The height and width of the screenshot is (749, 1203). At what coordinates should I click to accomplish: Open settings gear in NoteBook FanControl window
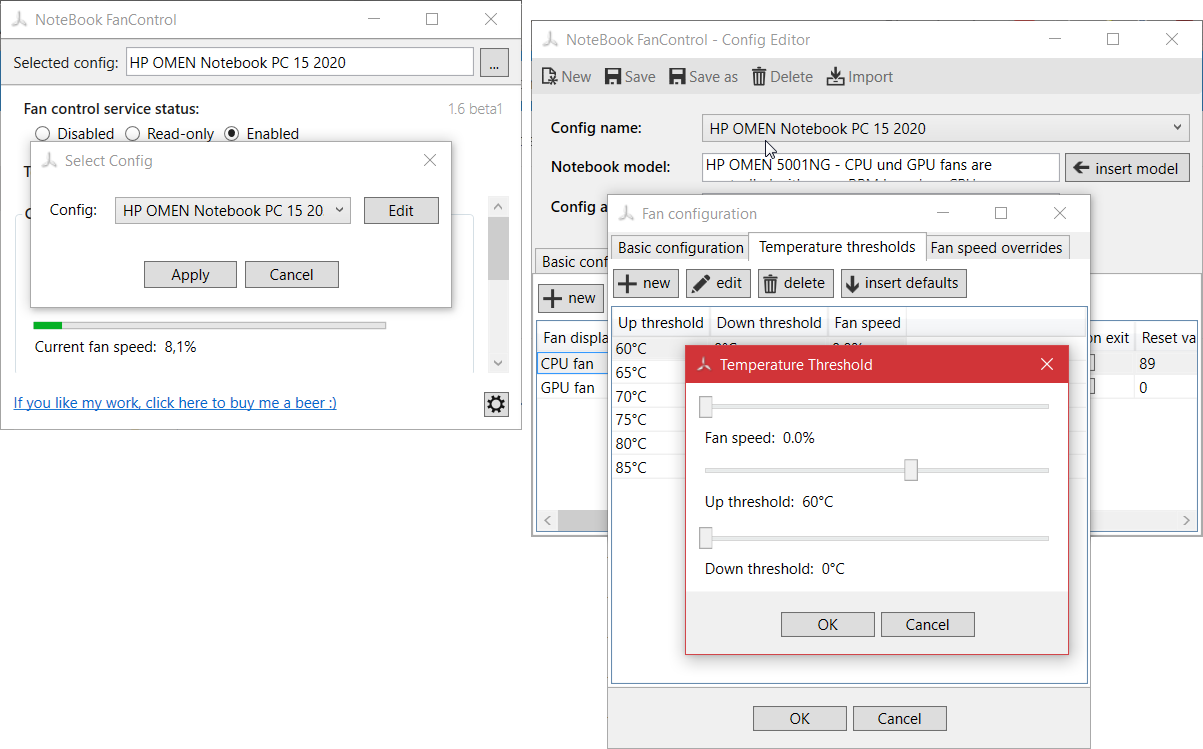[496, 404]
